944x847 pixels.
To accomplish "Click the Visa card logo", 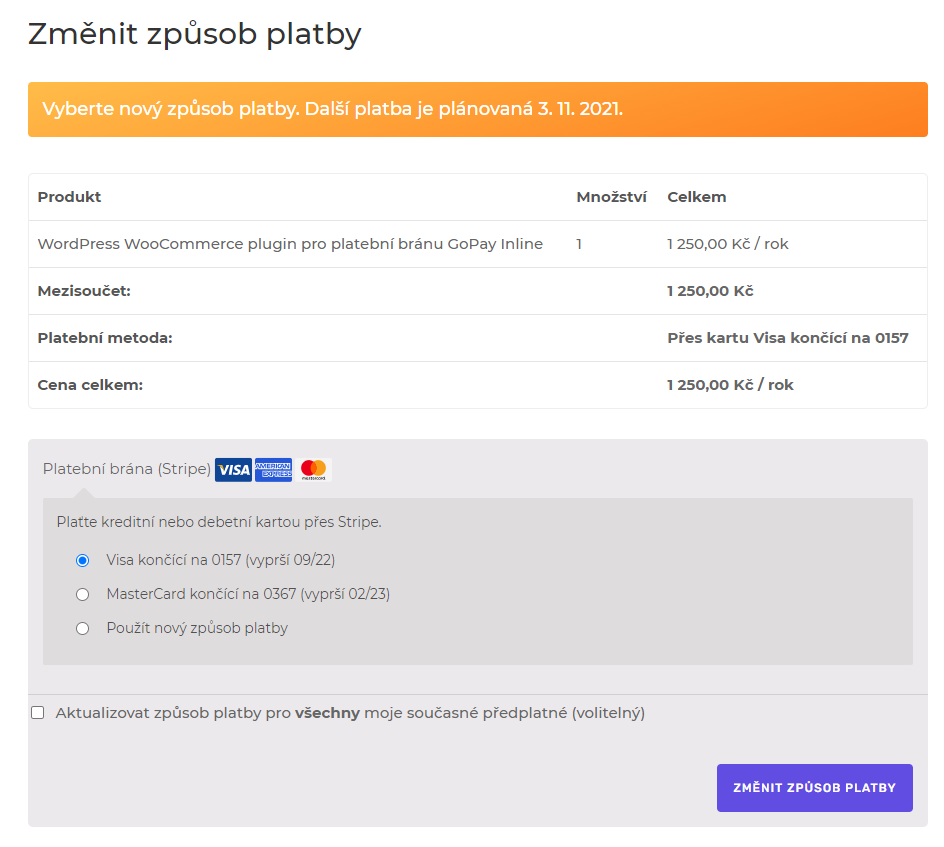I will click(x=234, y=470).
